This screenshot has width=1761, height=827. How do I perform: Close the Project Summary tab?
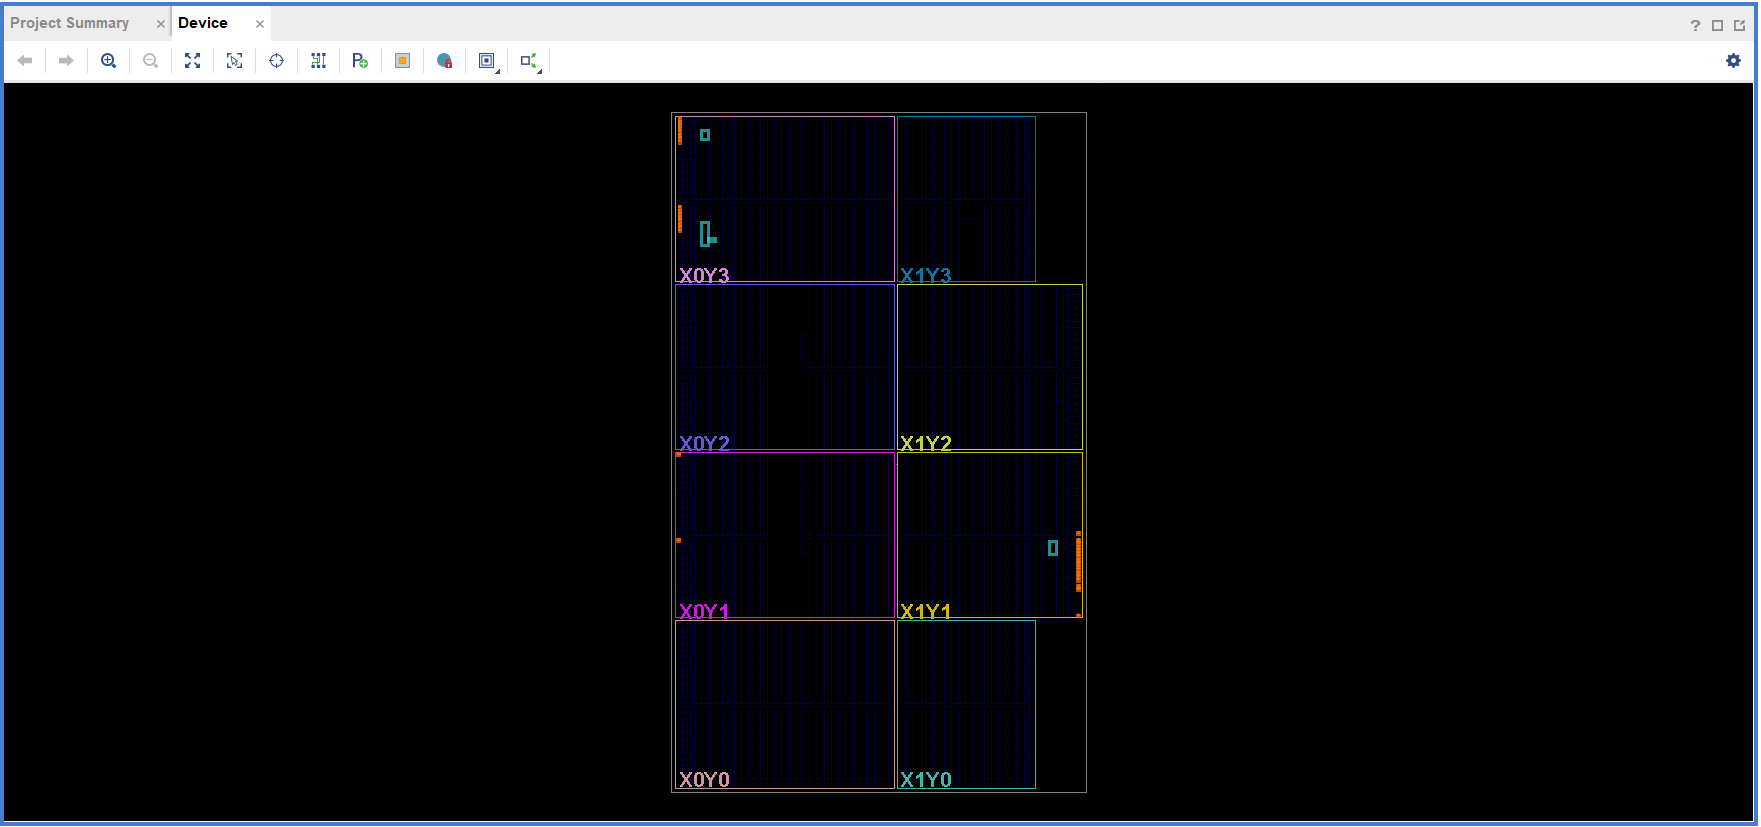coord(160,24)
